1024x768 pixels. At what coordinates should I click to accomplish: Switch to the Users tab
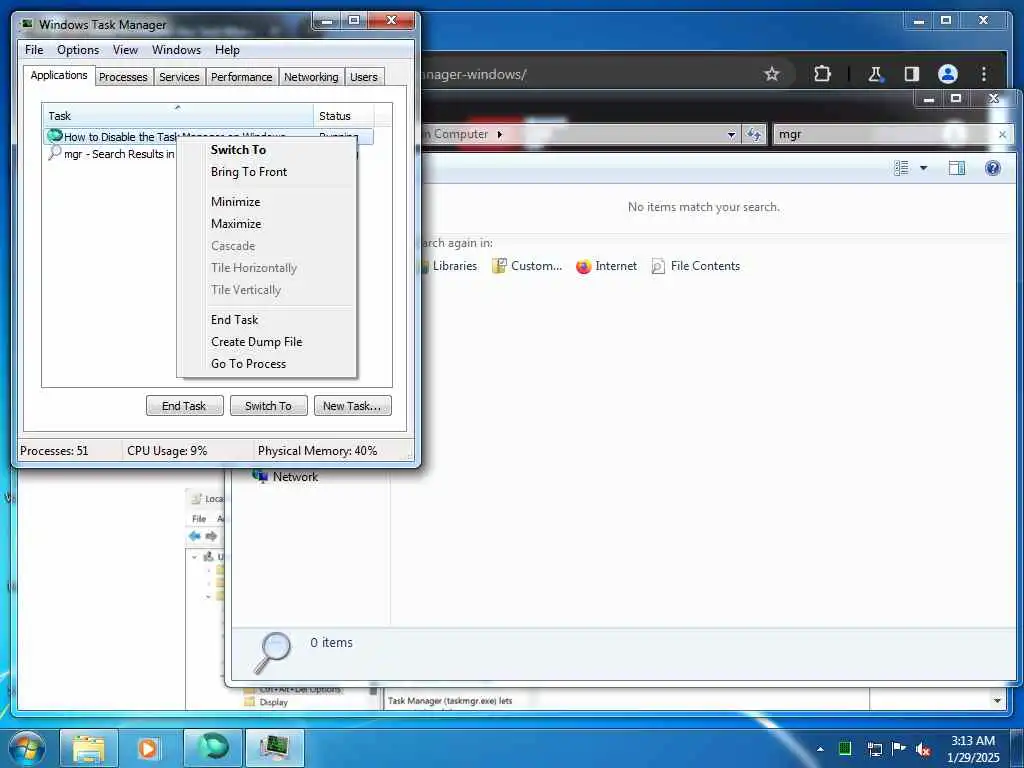(x=364, y=77)
